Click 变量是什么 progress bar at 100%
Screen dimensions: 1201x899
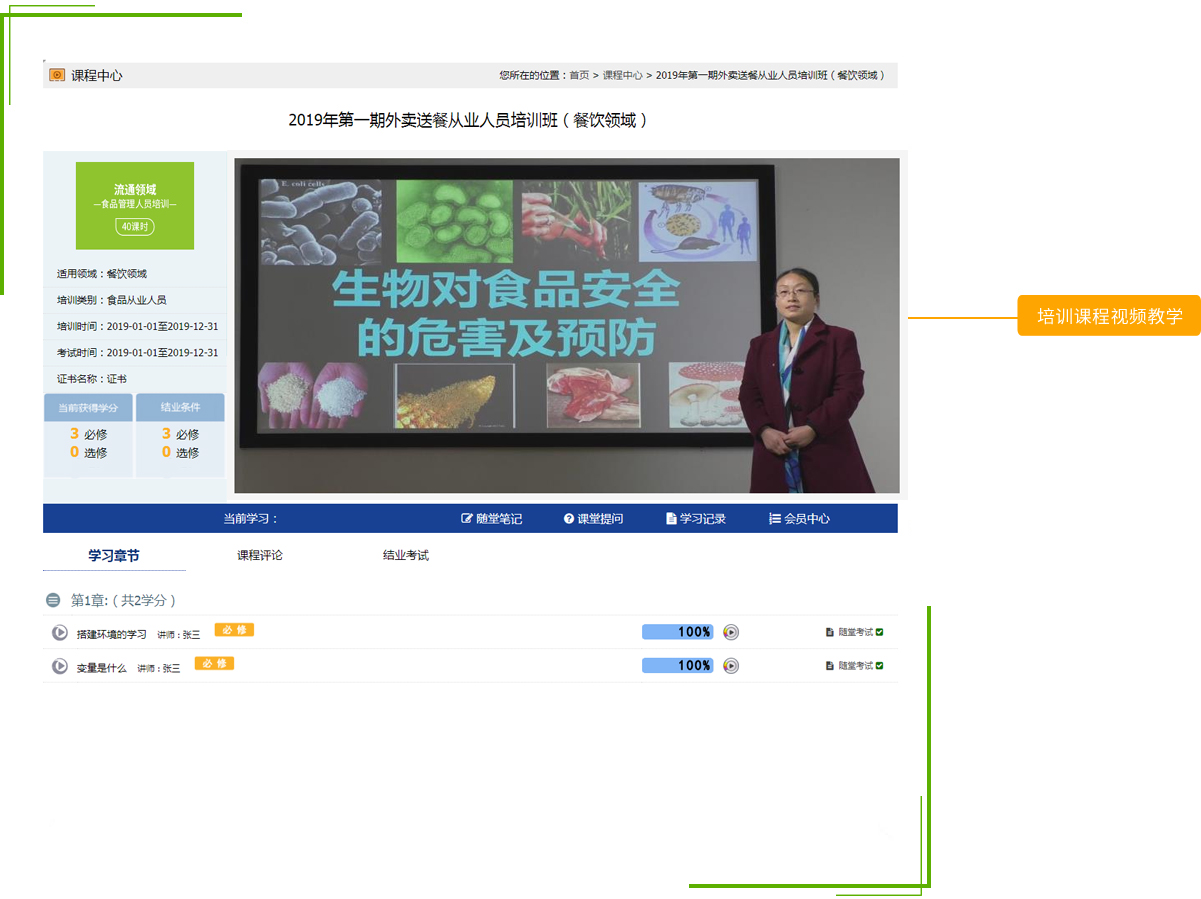(678, 666)
